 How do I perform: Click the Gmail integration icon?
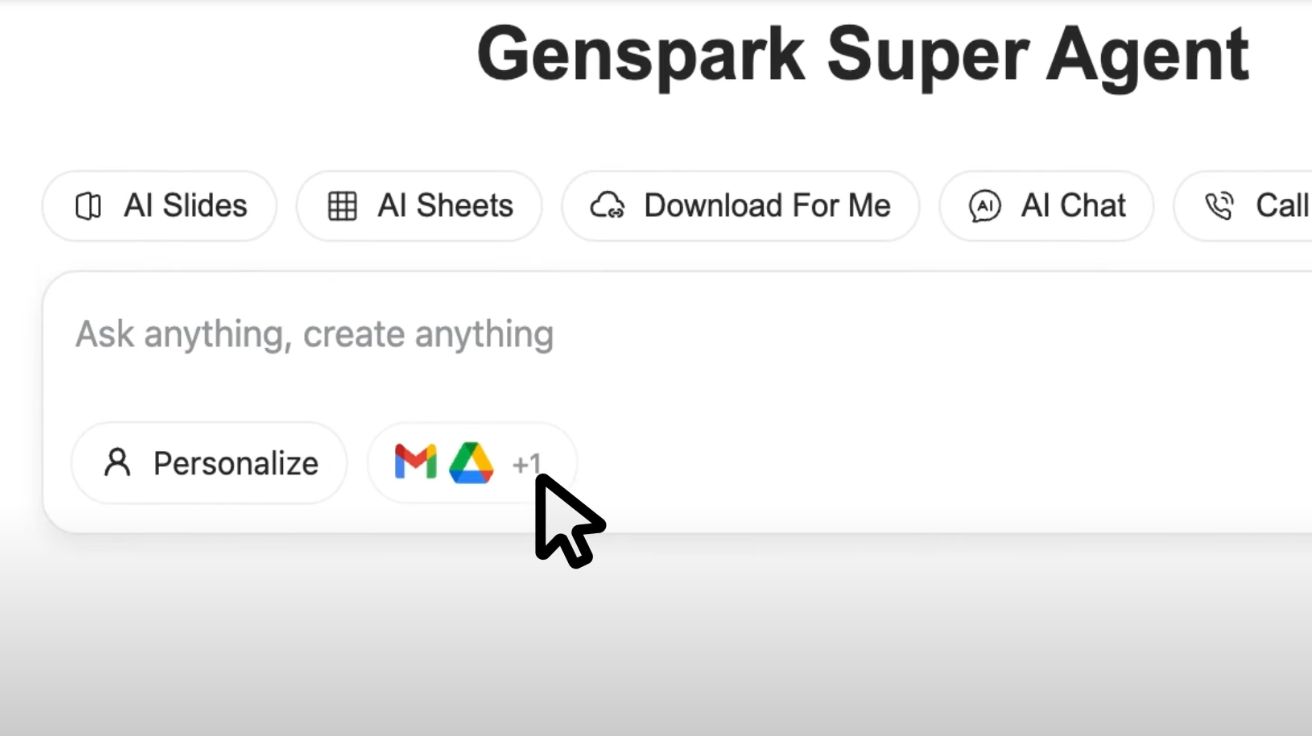[415, 462]
